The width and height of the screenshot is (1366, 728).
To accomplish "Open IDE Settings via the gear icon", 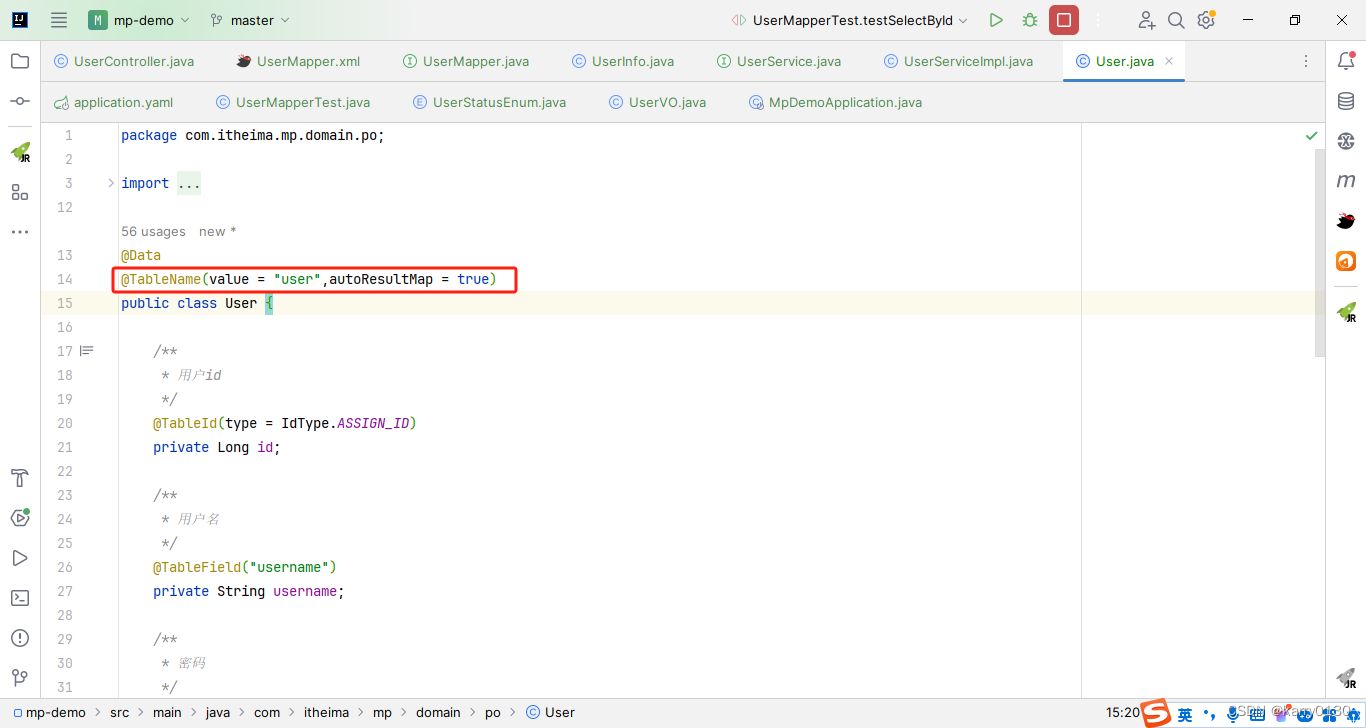I will point(1206,19).
